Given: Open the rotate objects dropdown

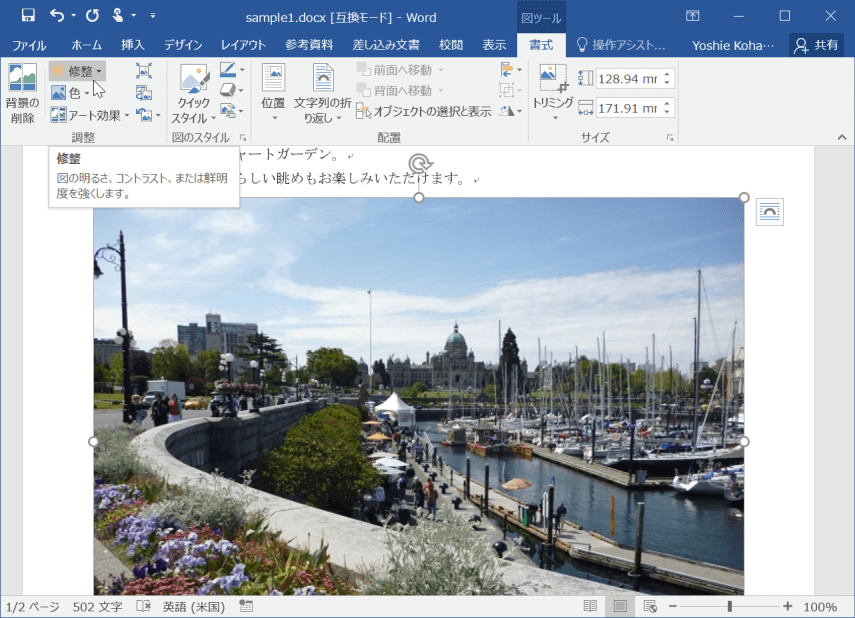Looking at the screenshot, I should pos(511,111).
